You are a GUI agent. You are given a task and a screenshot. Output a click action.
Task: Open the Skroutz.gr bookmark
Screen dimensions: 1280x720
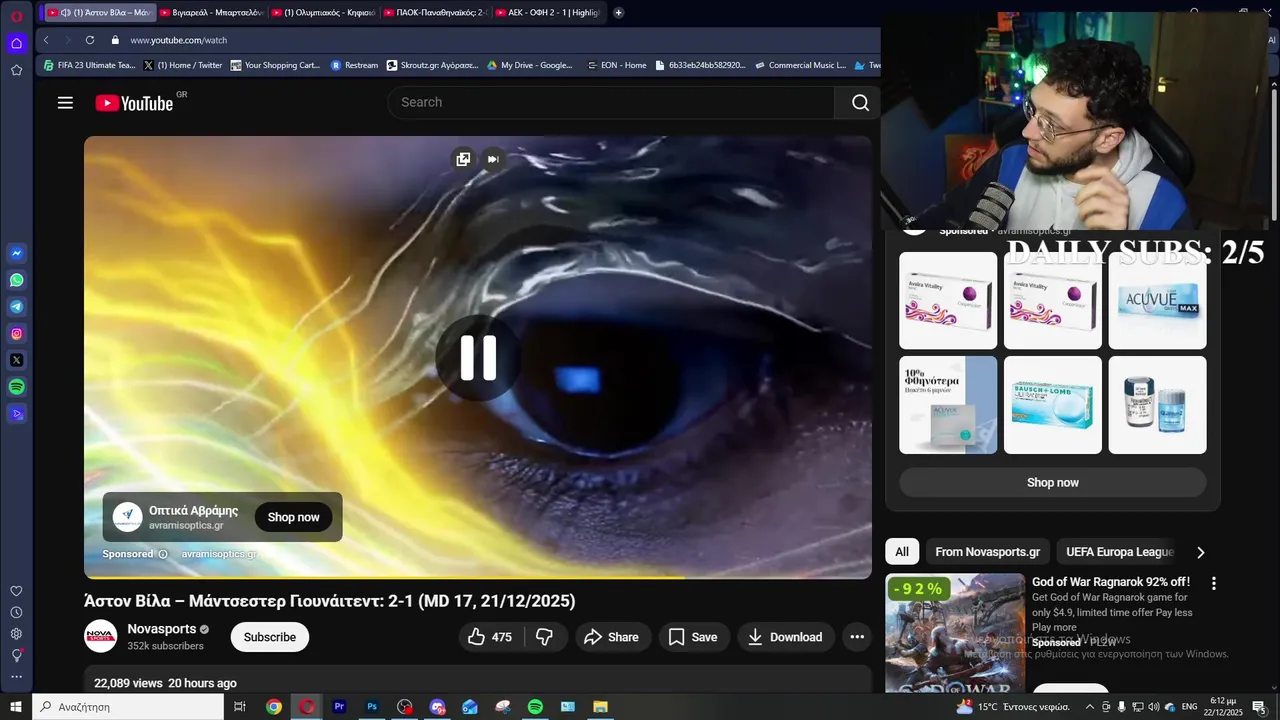pos(432,65)
